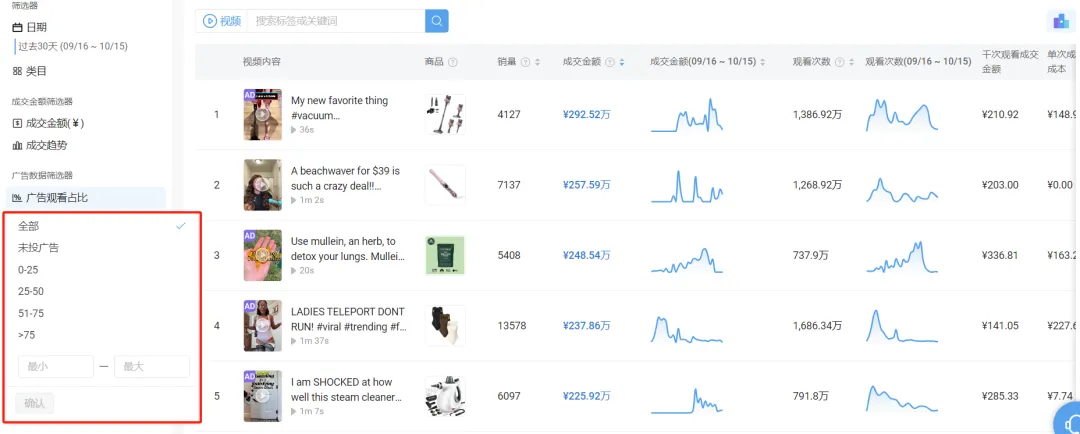Play the beachwaver video thumbnail
The width and height of the screenshot is (1080, 434).
point(262,185)
